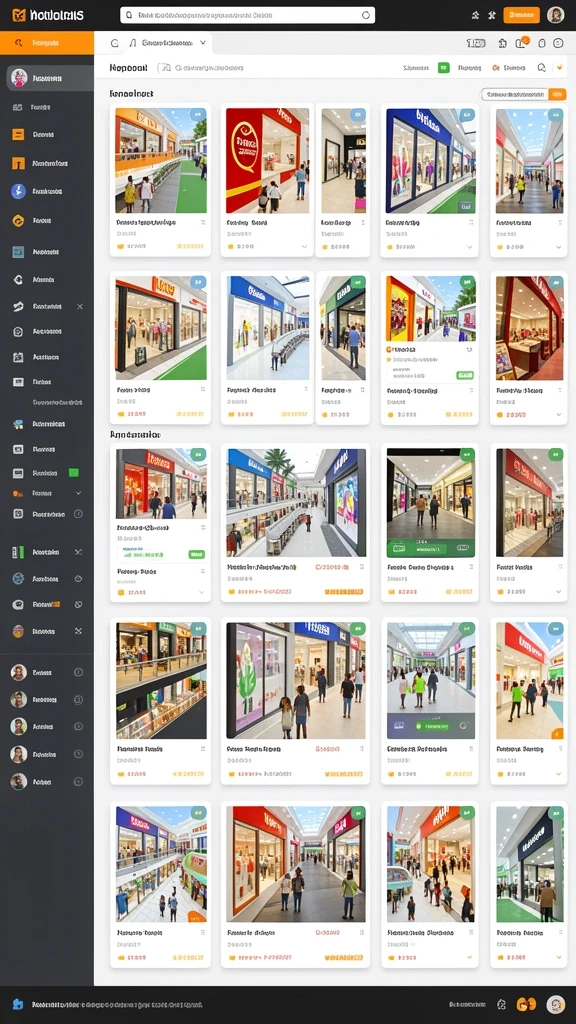Toggle the green square indicator in the sidebar
Screen dimensions: 576x1024
point(74,473)
